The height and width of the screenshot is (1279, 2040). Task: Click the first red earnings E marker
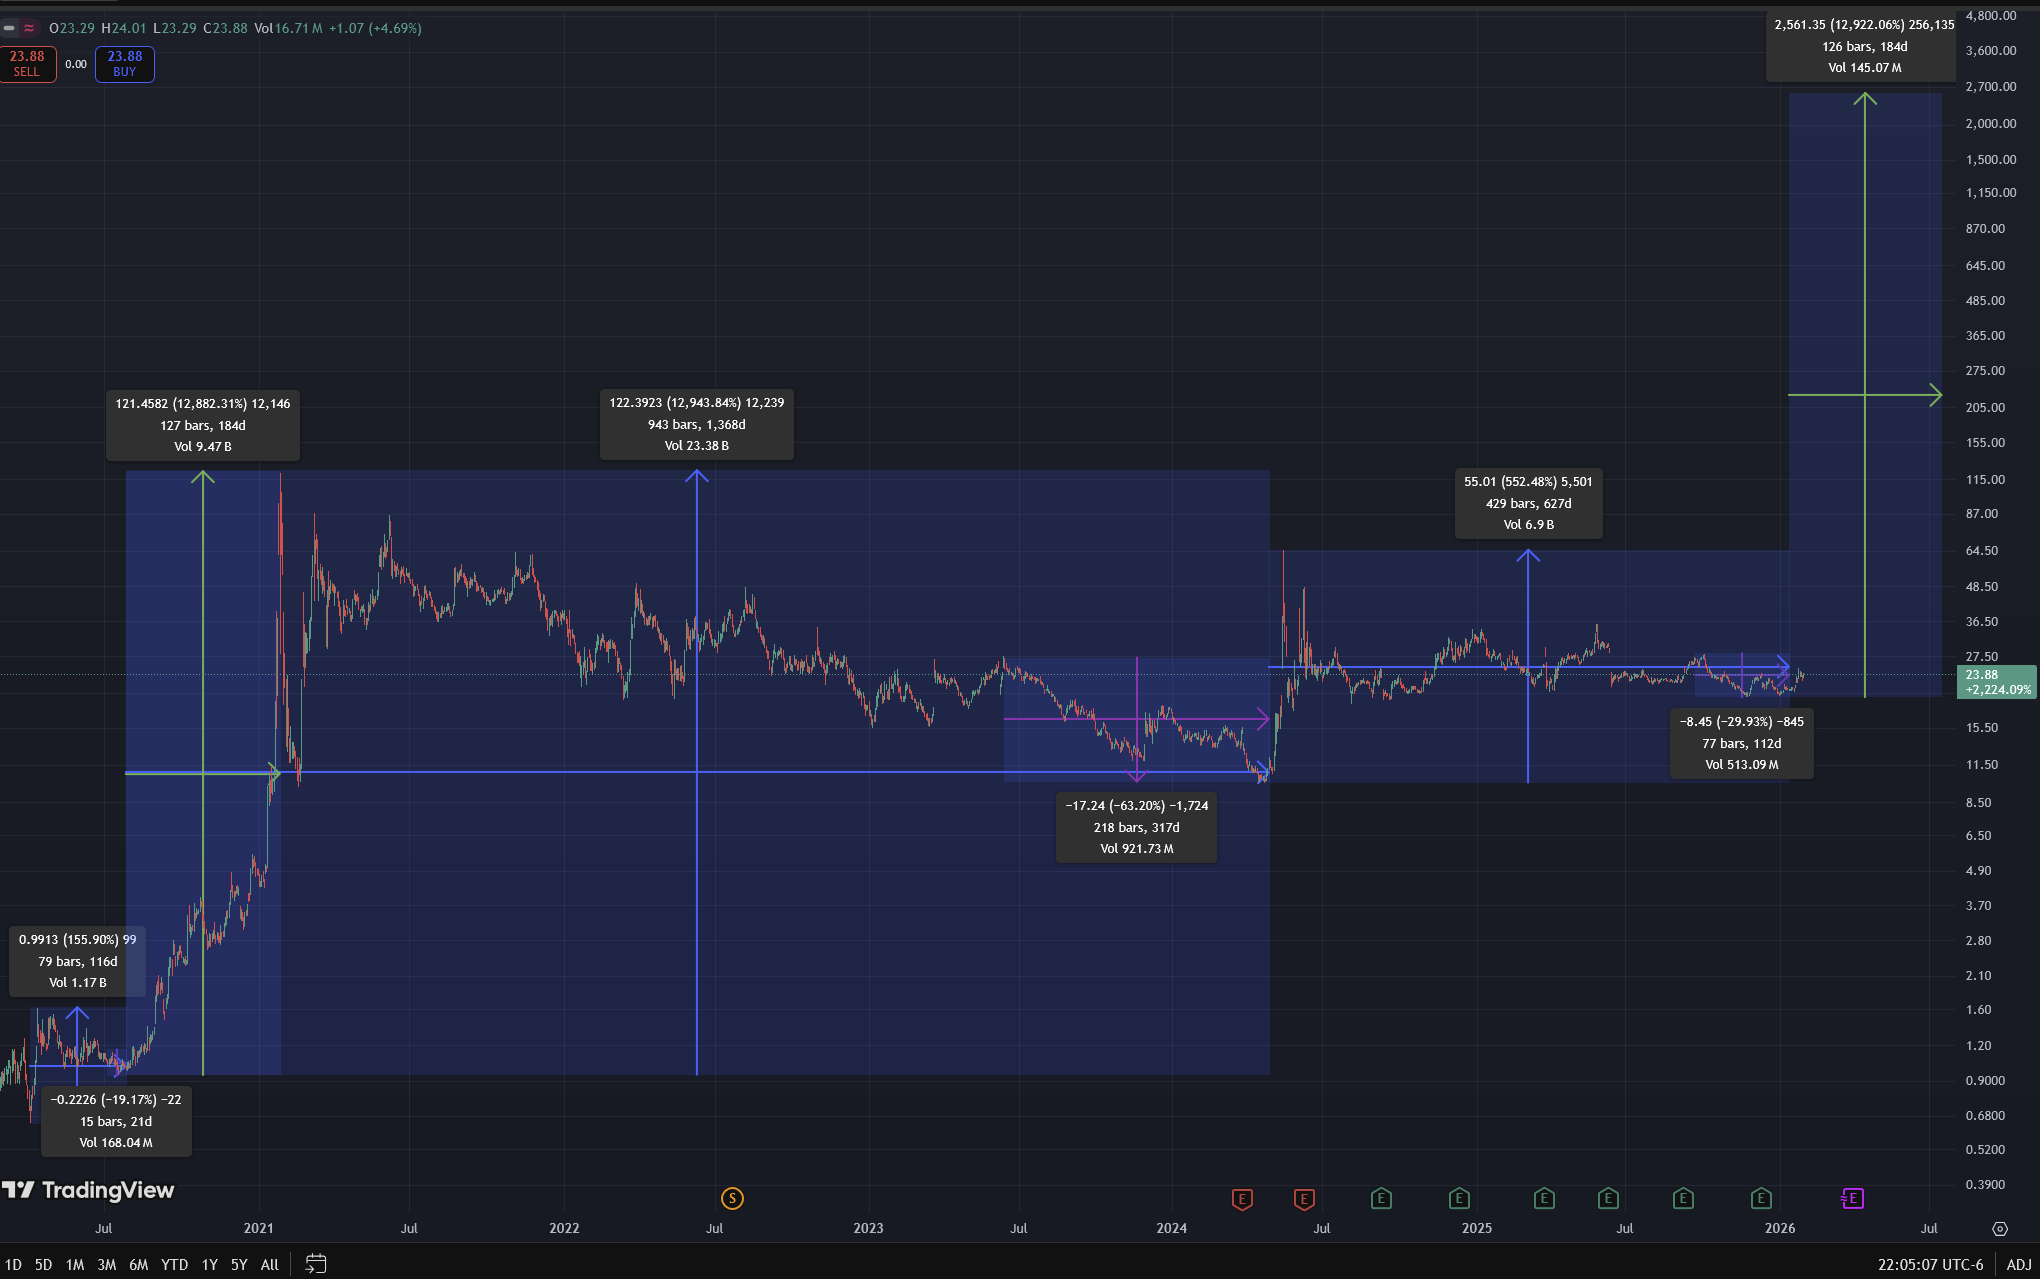[x=1242, y=1198]
